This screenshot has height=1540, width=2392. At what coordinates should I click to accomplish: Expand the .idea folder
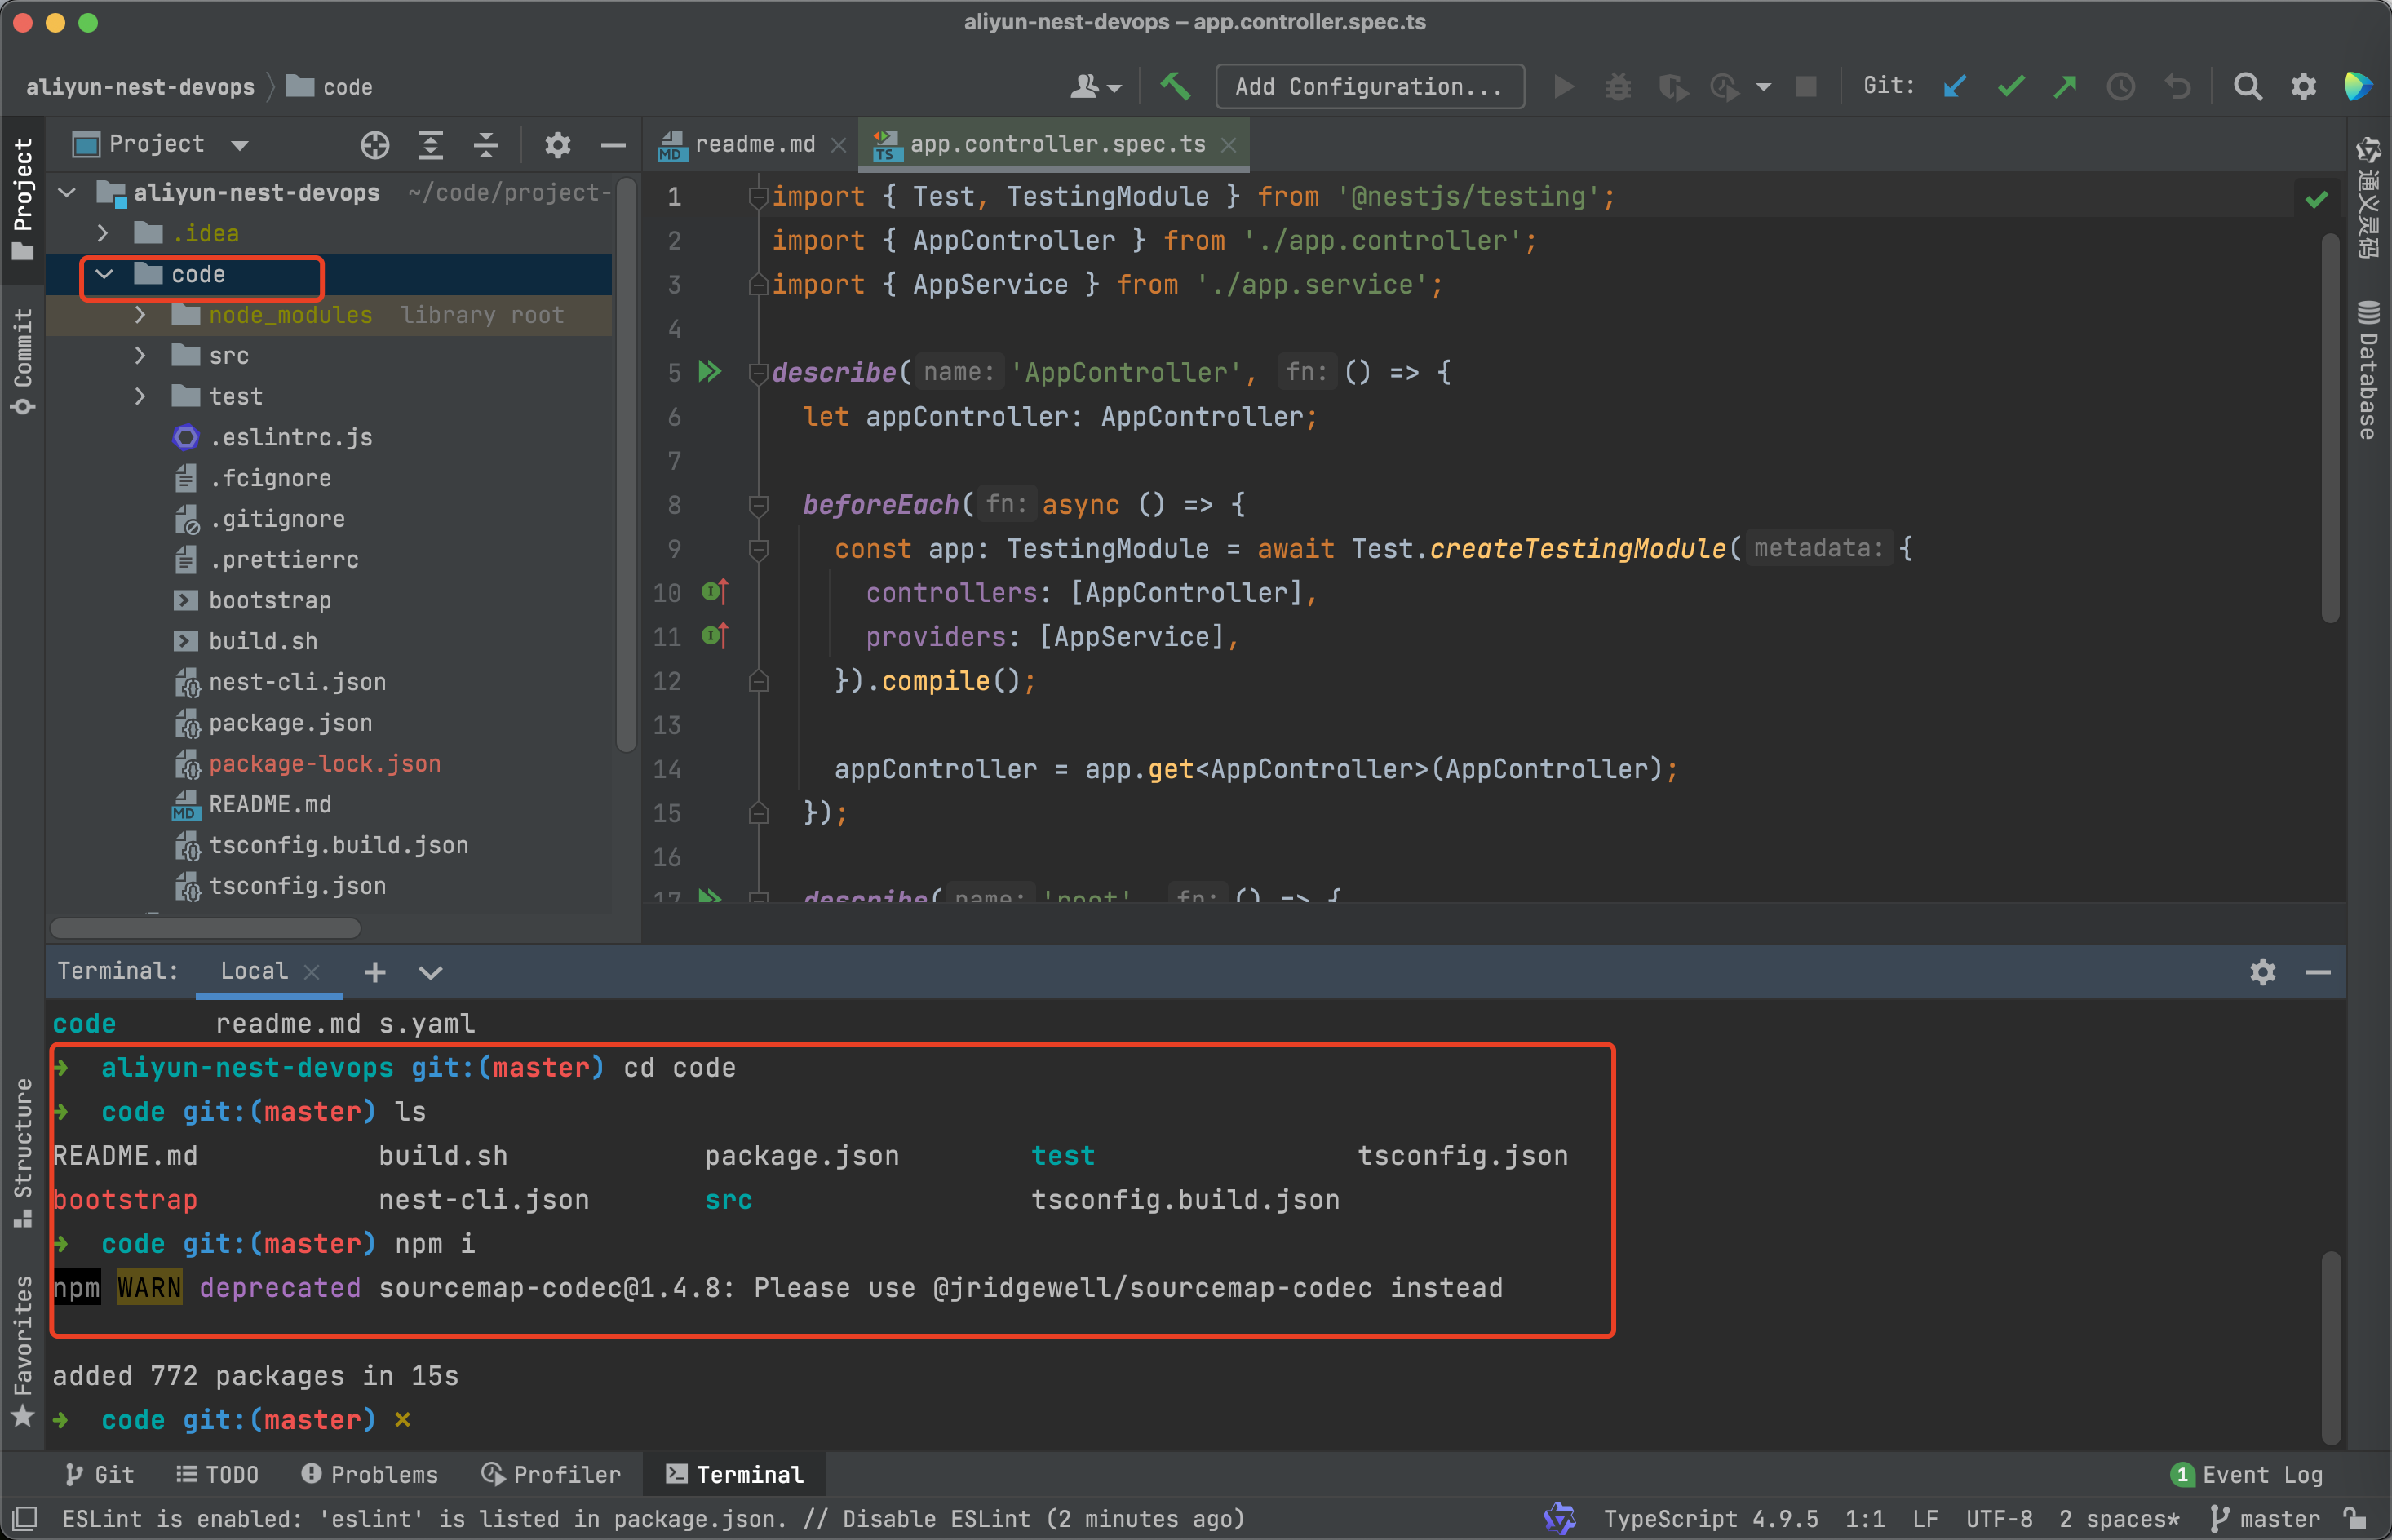[103, 233]
